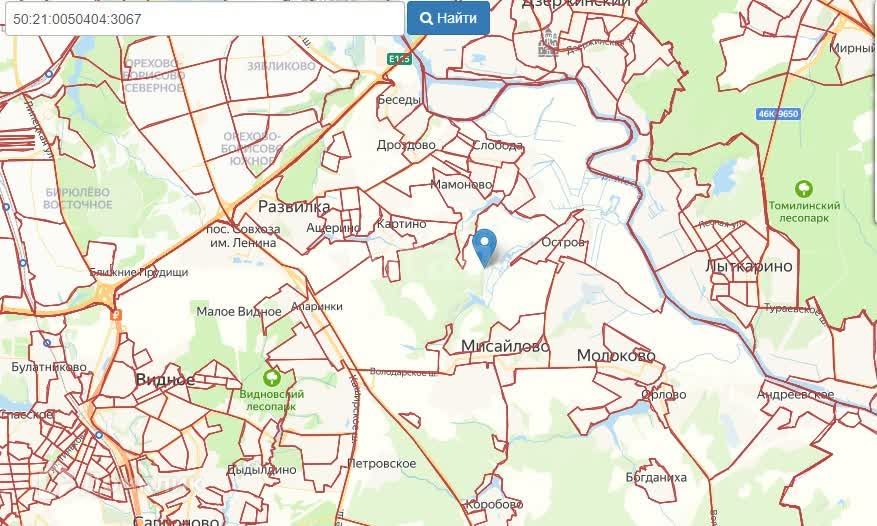Click the Беседы village label
Viewport: 877px width, 526px height.
pos(398,100)
